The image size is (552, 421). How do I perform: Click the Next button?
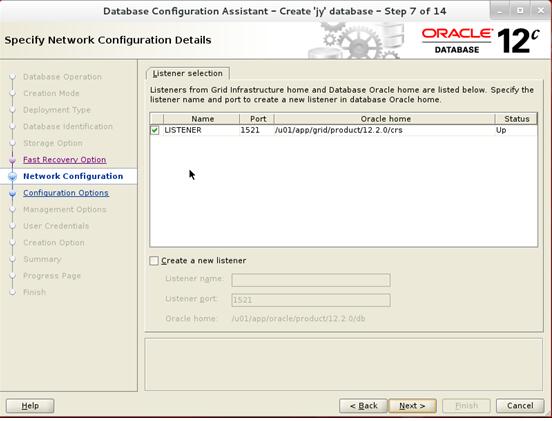tap(412, 406)
